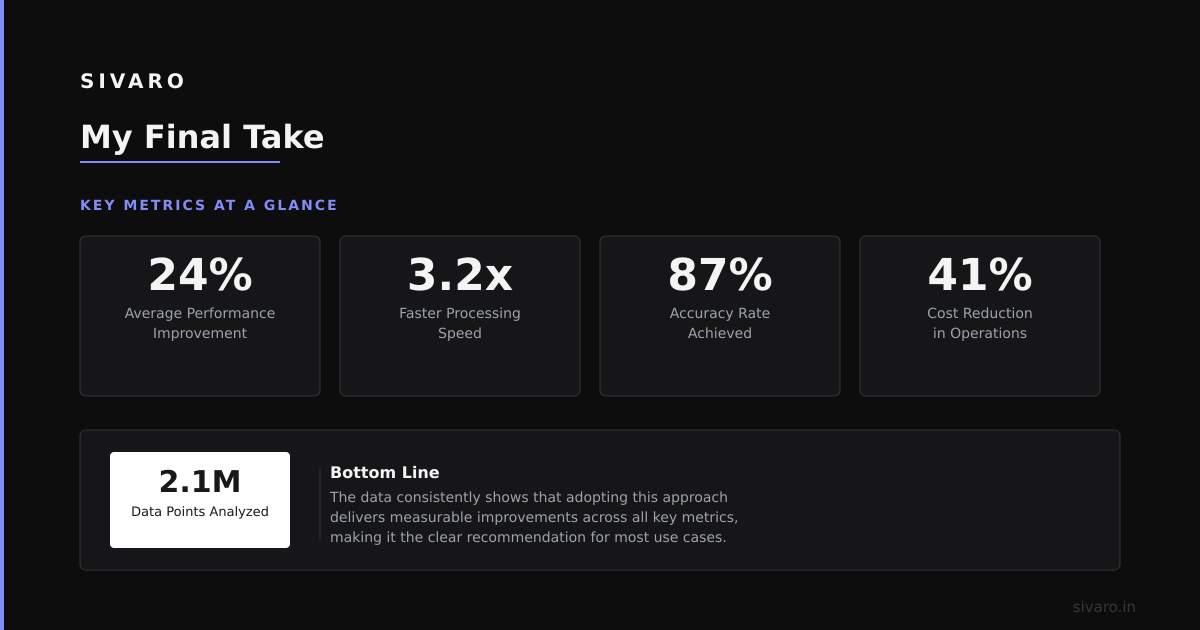Select the 41% metric value
Screen dimensions: 1200x630
980,275
